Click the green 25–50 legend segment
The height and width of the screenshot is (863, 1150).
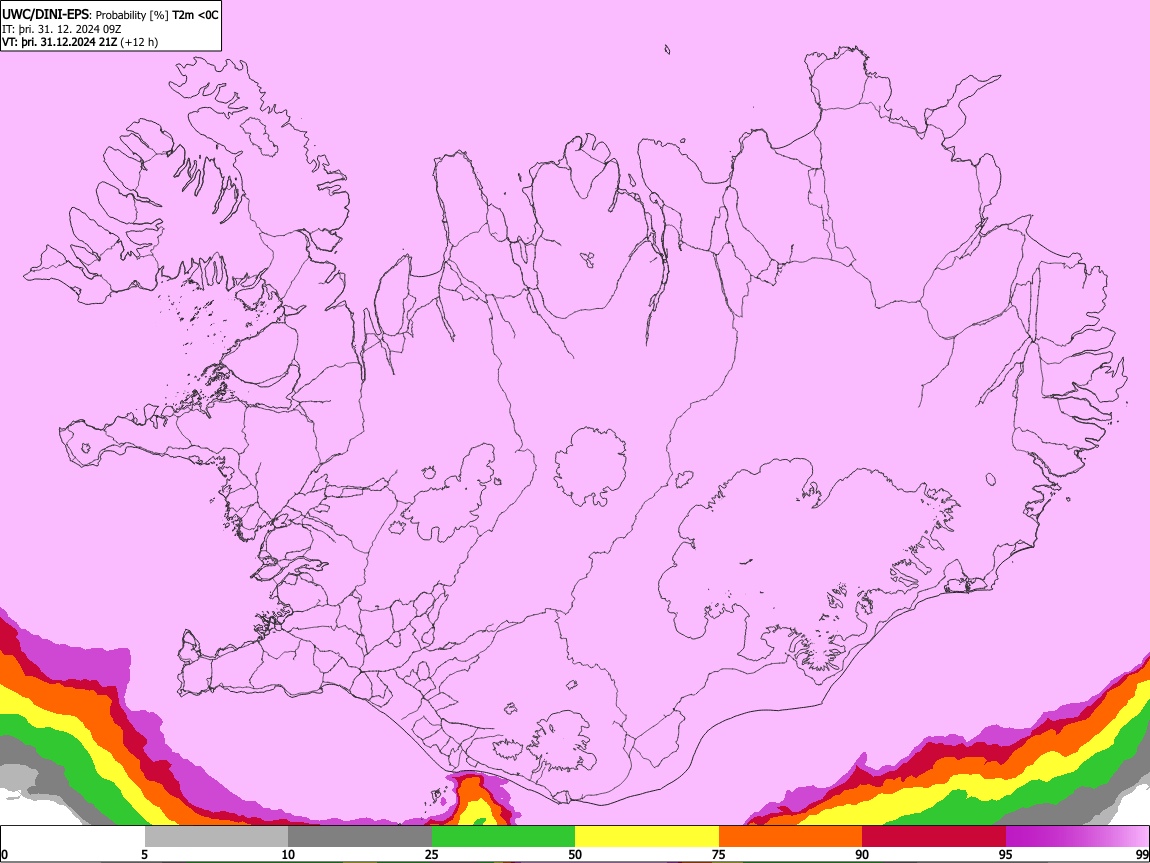503,837
